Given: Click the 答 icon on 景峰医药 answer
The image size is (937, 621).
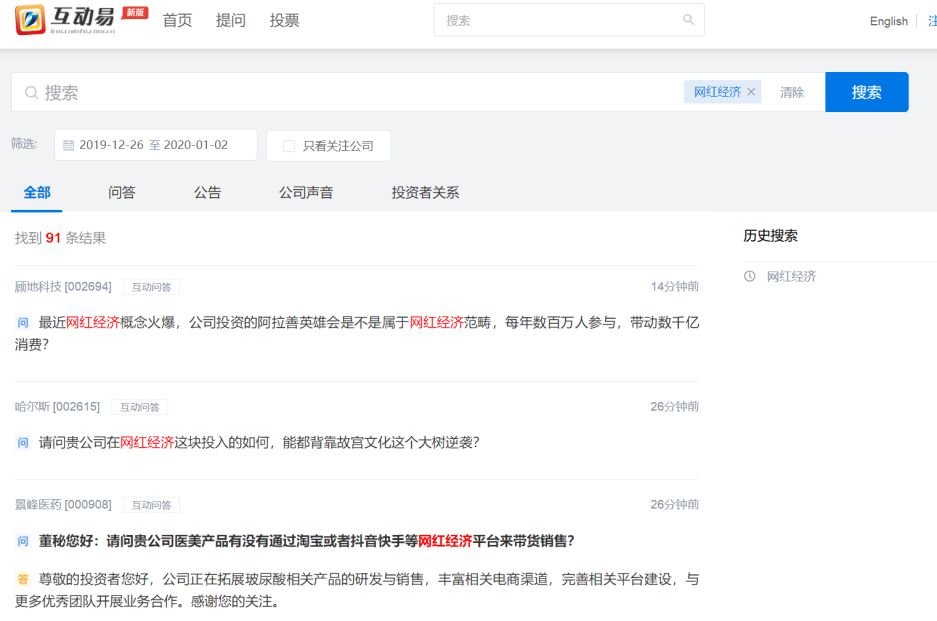Looking at the screenshot, I should pos(23,579).
